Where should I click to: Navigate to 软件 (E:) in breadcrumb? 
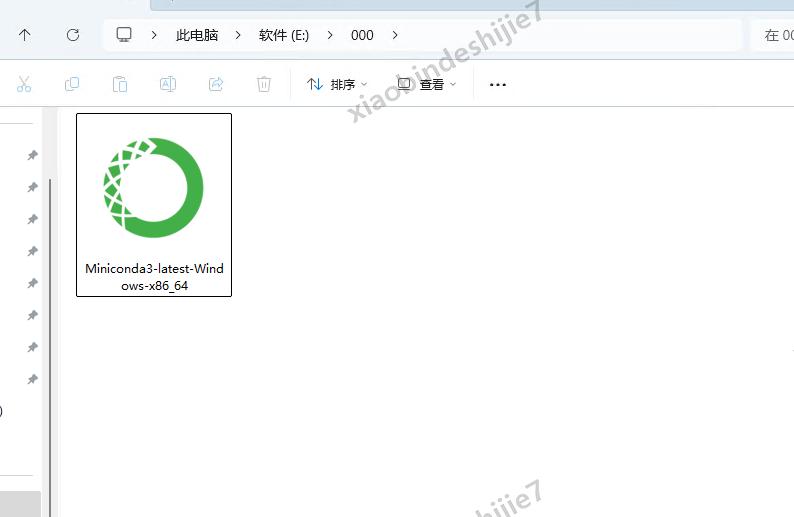click(284, 35)
